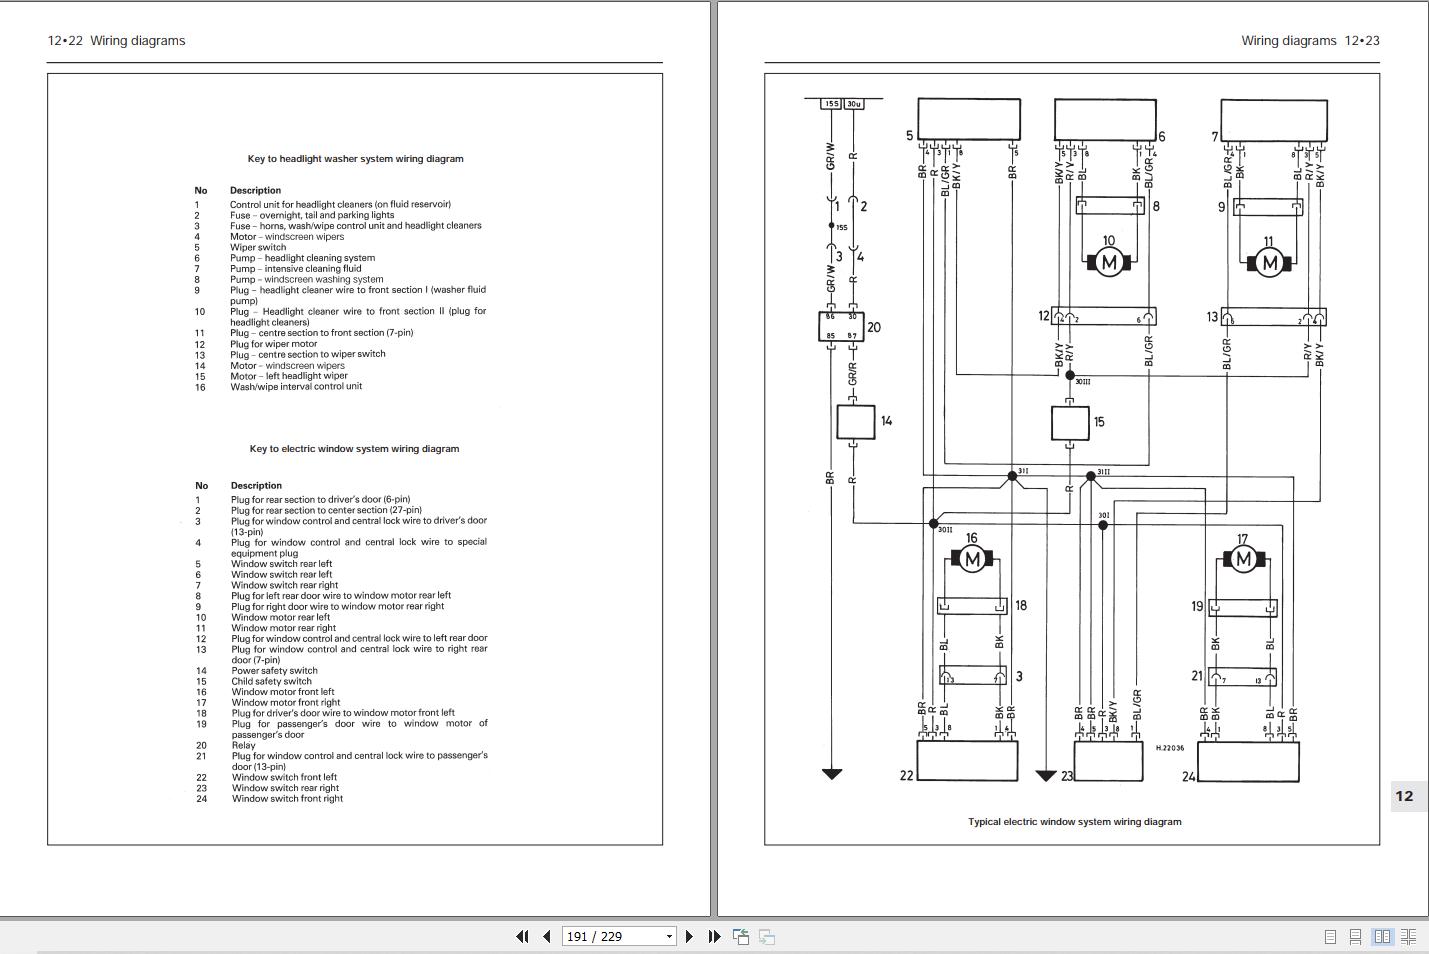Go to the previous page

coord(547,937)
